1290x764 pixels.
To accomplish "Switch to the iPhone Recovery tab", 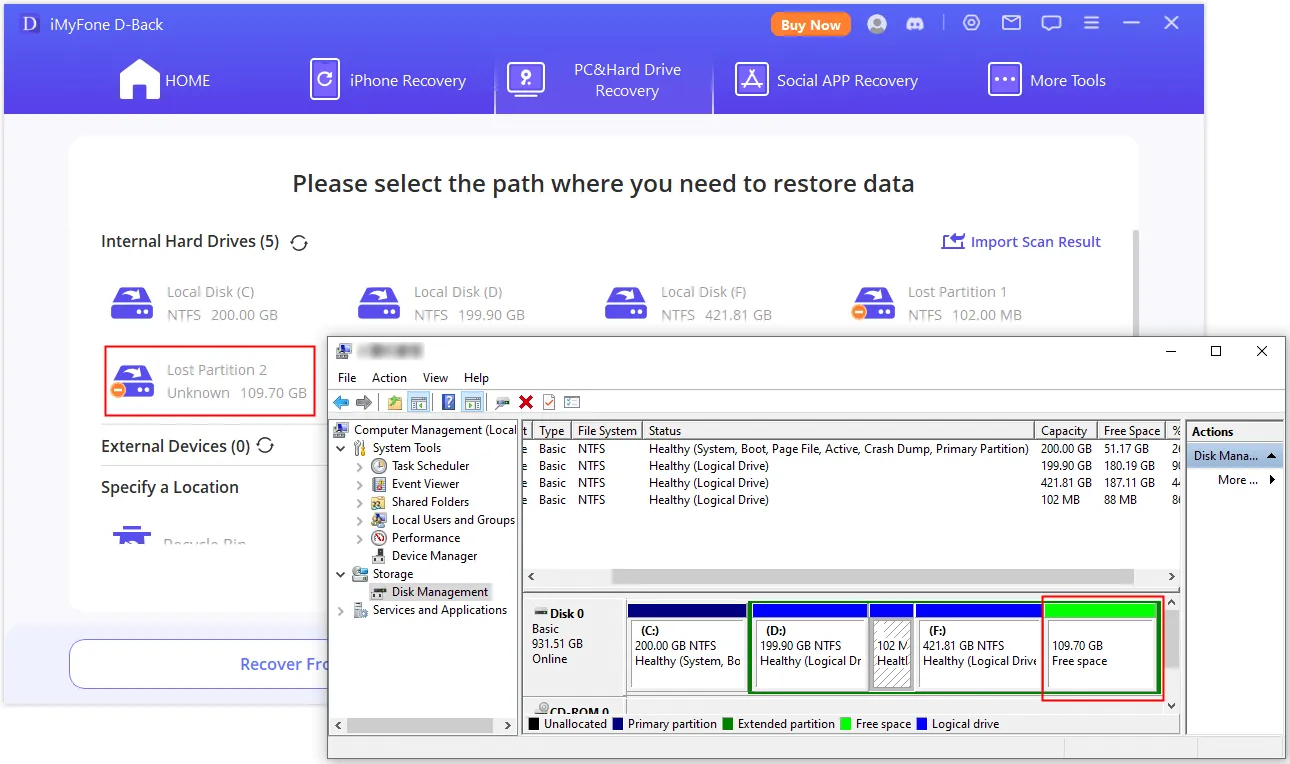I will point(388,80).
